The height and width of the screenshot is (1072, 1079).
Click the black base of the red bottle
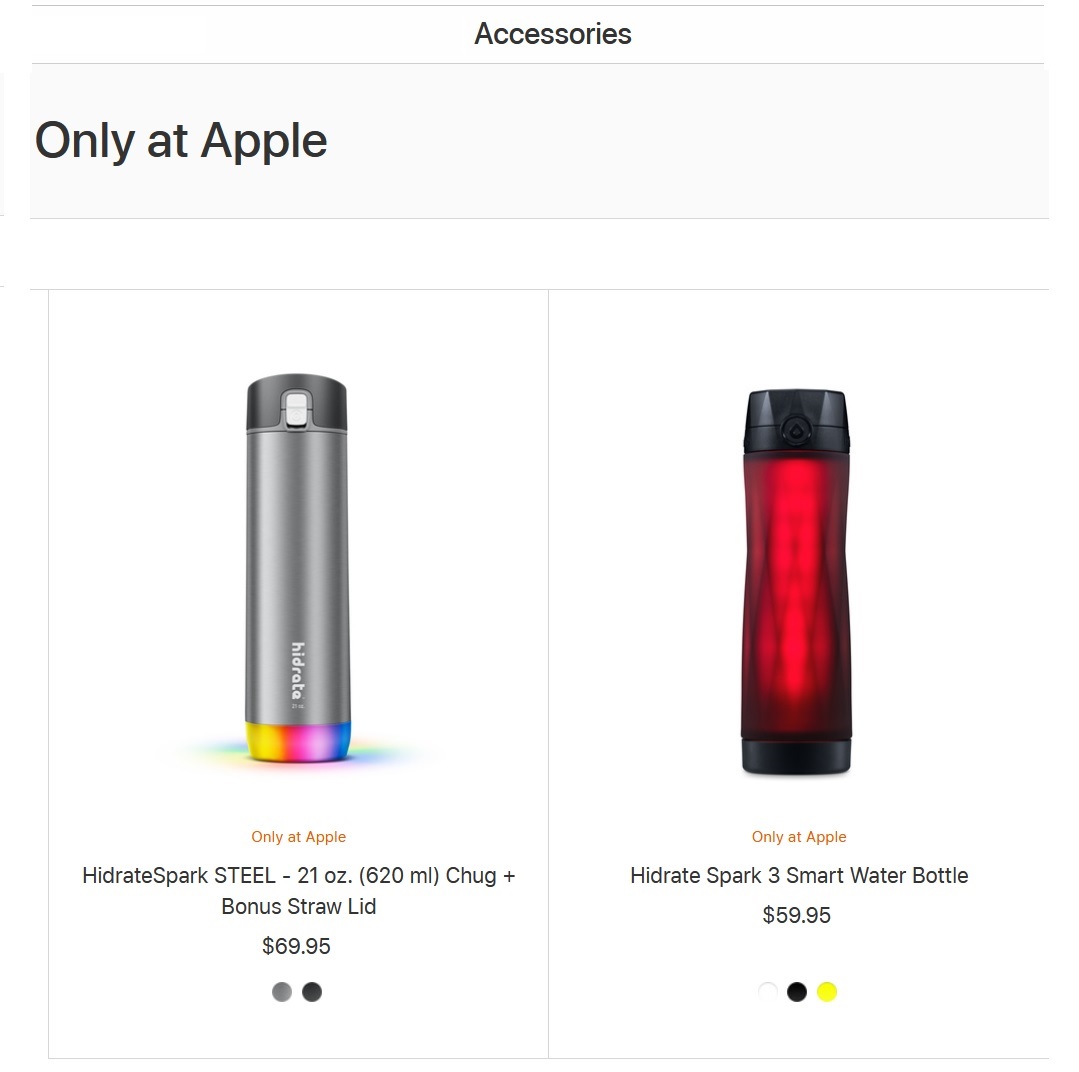[x=796, y=756]
